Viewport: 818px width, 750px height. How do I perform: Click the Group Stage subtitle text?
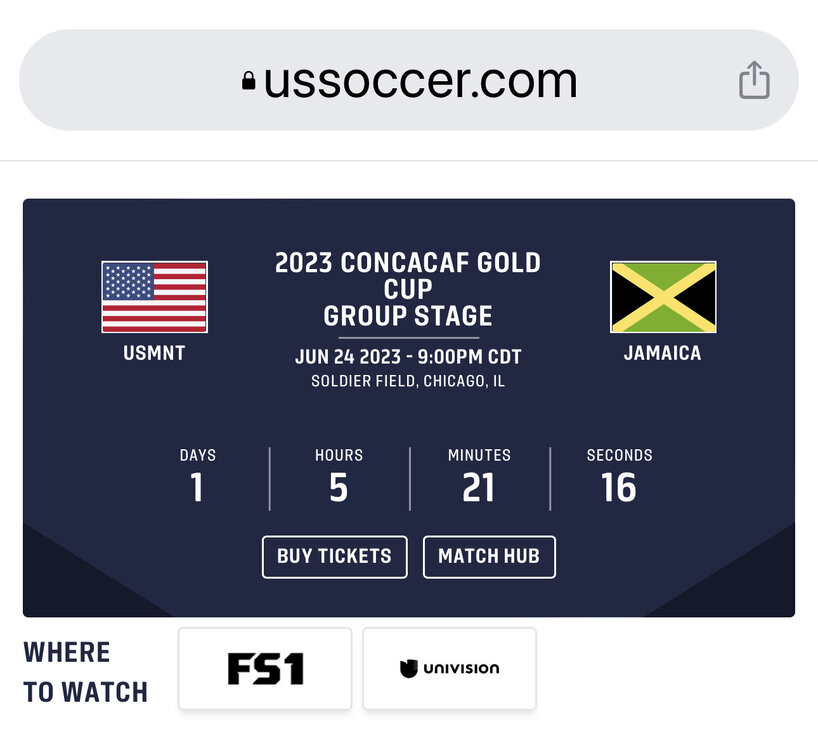click(408, 316)
